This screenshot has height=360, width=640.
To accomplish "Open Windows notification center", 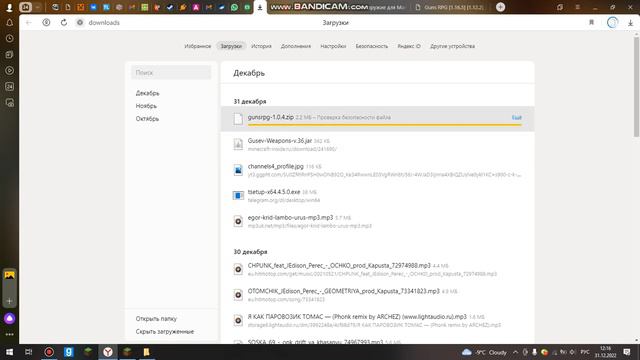I will tap(627, 352).
